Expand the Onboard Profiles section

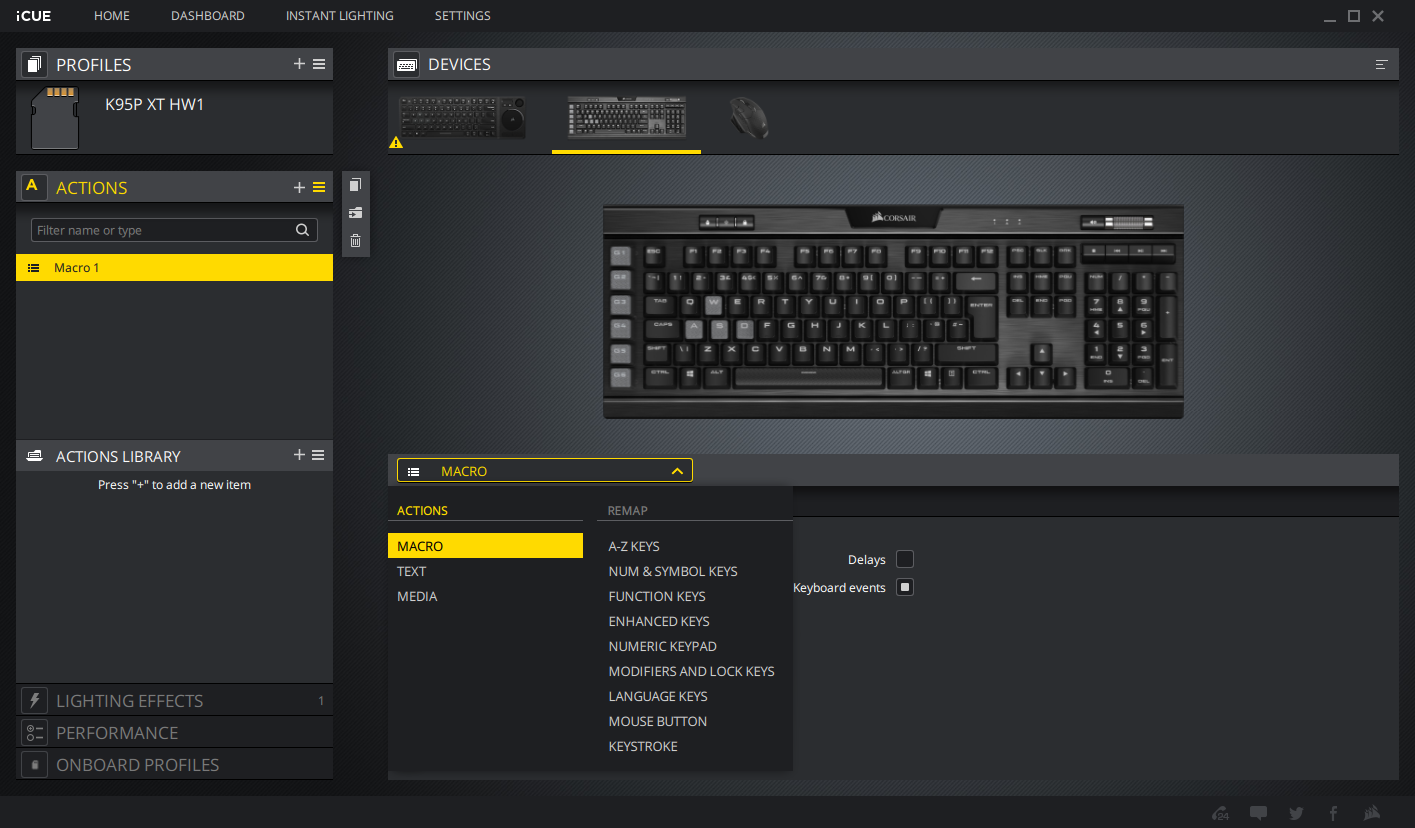175,765
